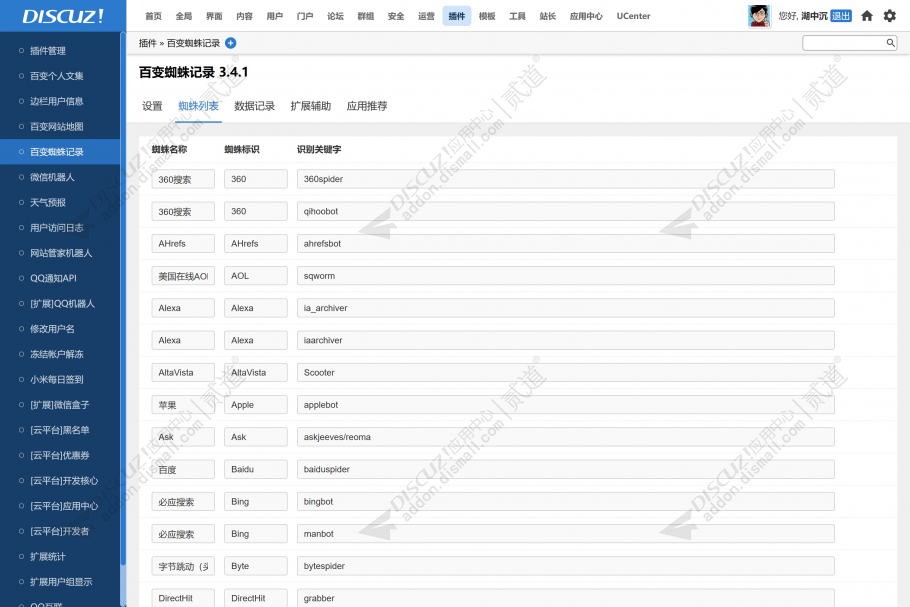
Task: Open the 论坛 top menu
Action: (x=335, y=16)
